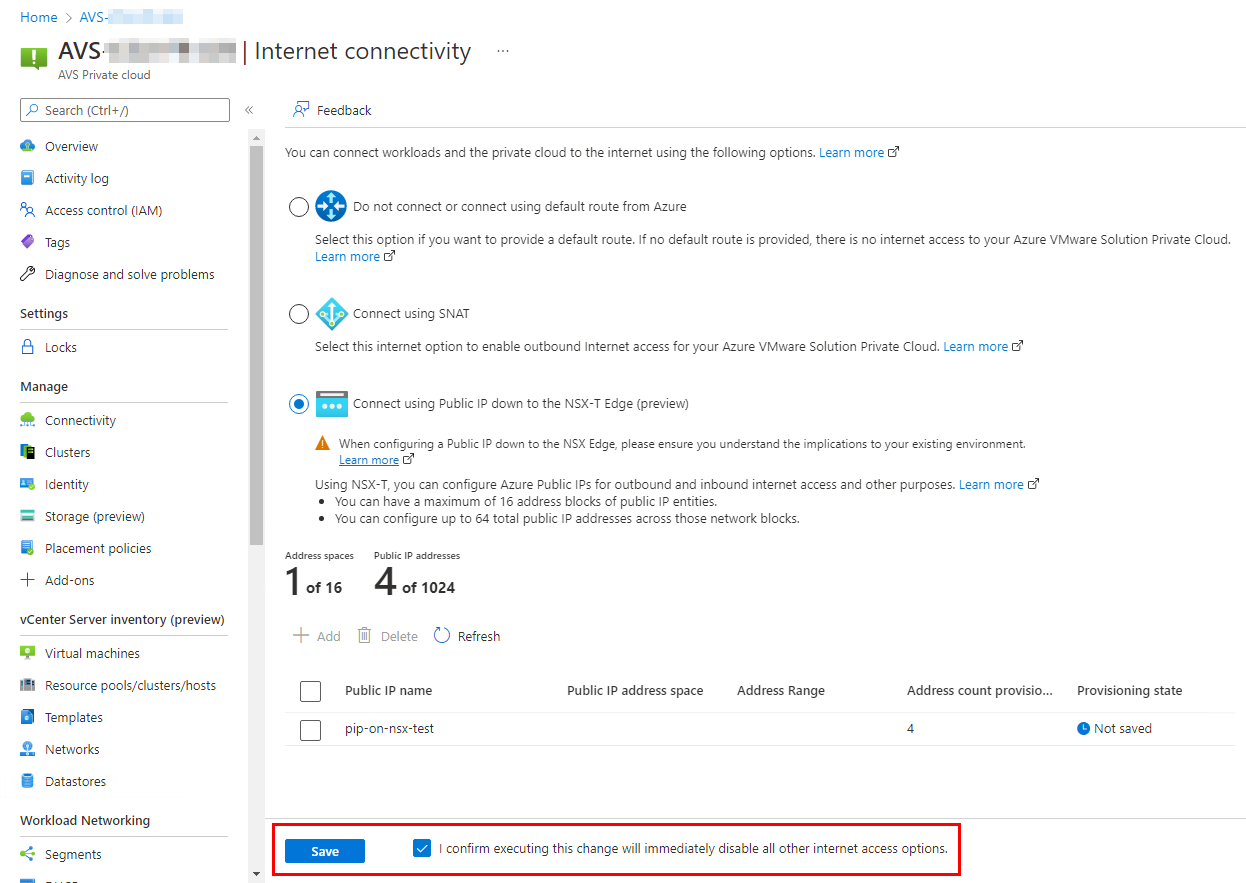This screenshot has width=1246, height=883.
Task: Open the ellipsis menu next to page title
Action: coord(503,51)
